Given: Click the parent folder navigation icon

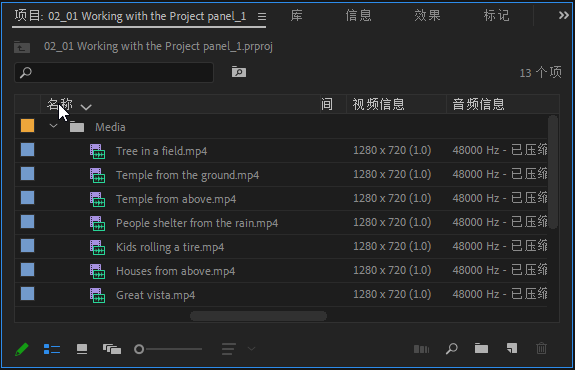Looking at the screenshot, I should click(x=22, y=47).
